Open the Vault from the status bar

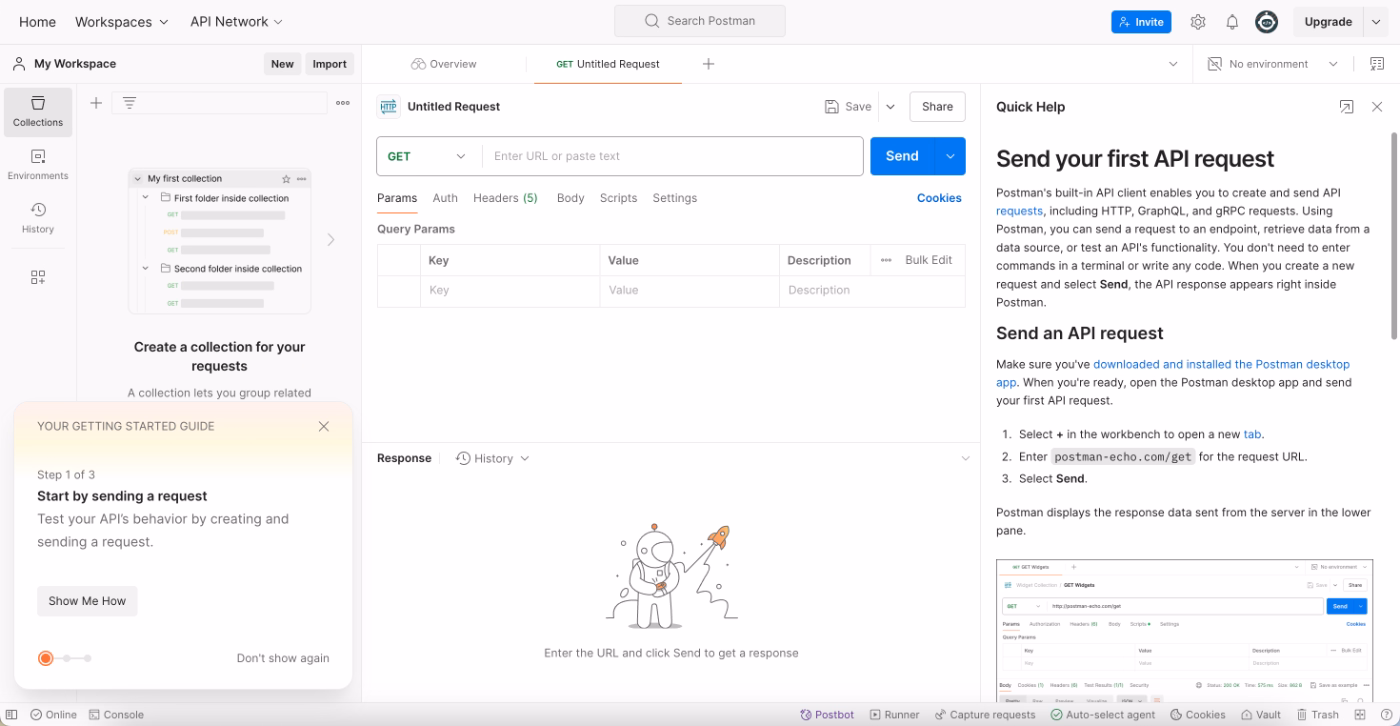[x=1261, y=714]
